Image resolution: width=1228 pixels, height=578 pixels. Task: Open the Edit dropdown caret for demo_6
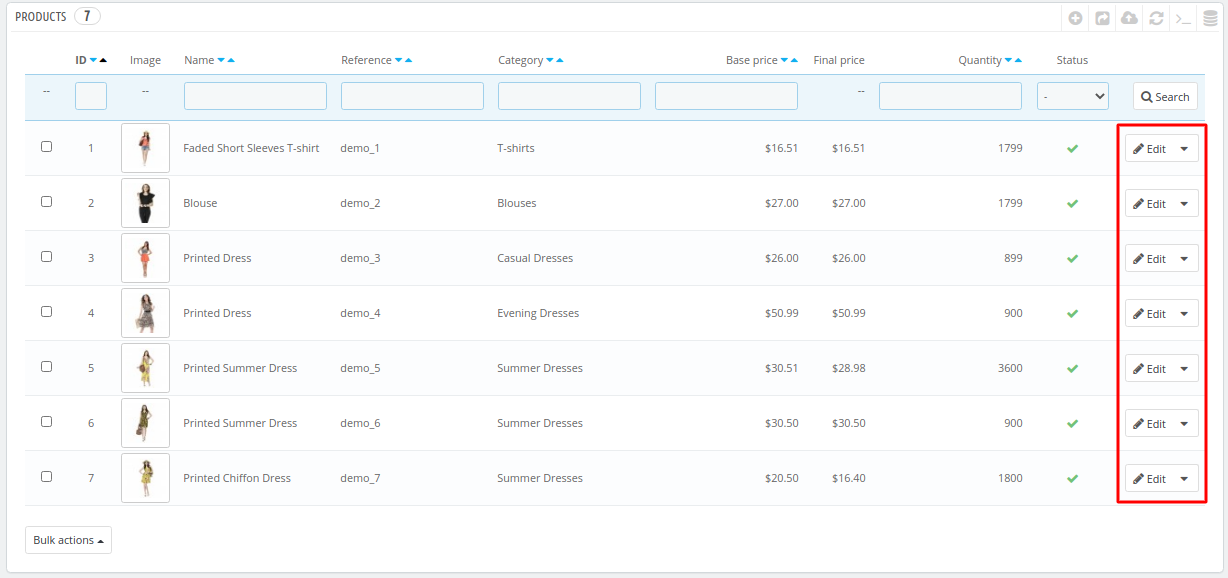point(1184,423)
